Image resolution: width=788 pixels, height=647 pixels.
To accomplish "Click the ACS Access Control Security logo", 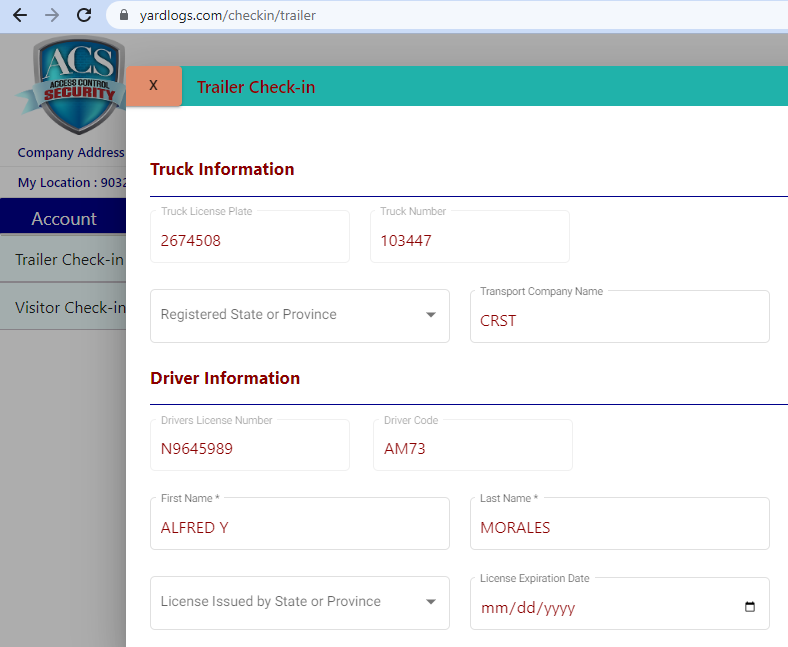I will coord(72,85).
